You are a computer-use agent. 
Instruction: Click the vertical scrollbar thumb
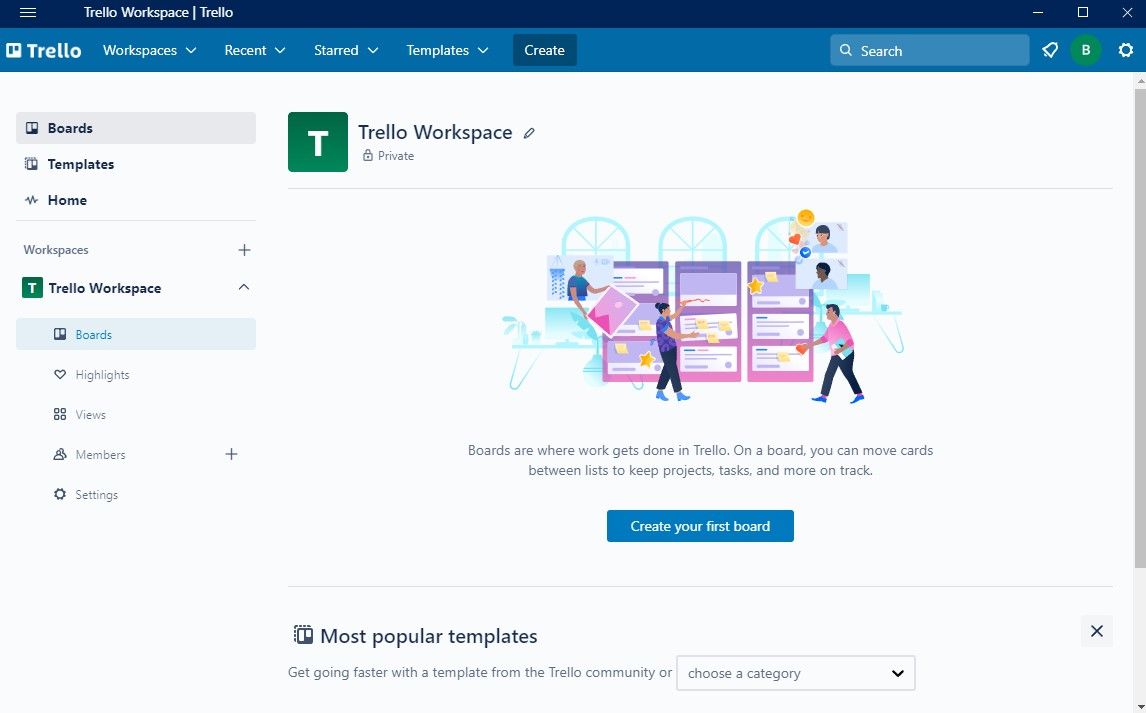pyautogui.click(x=1139, y=327)
